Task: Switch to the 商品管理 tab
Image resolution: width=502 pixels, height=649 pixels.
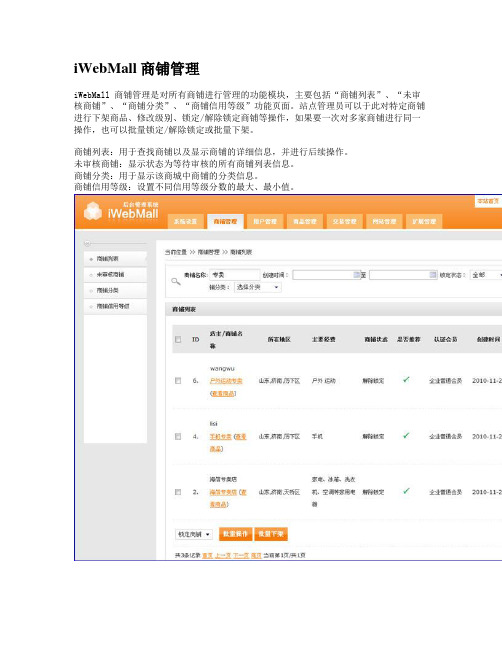Action: [x=305, y=221]
